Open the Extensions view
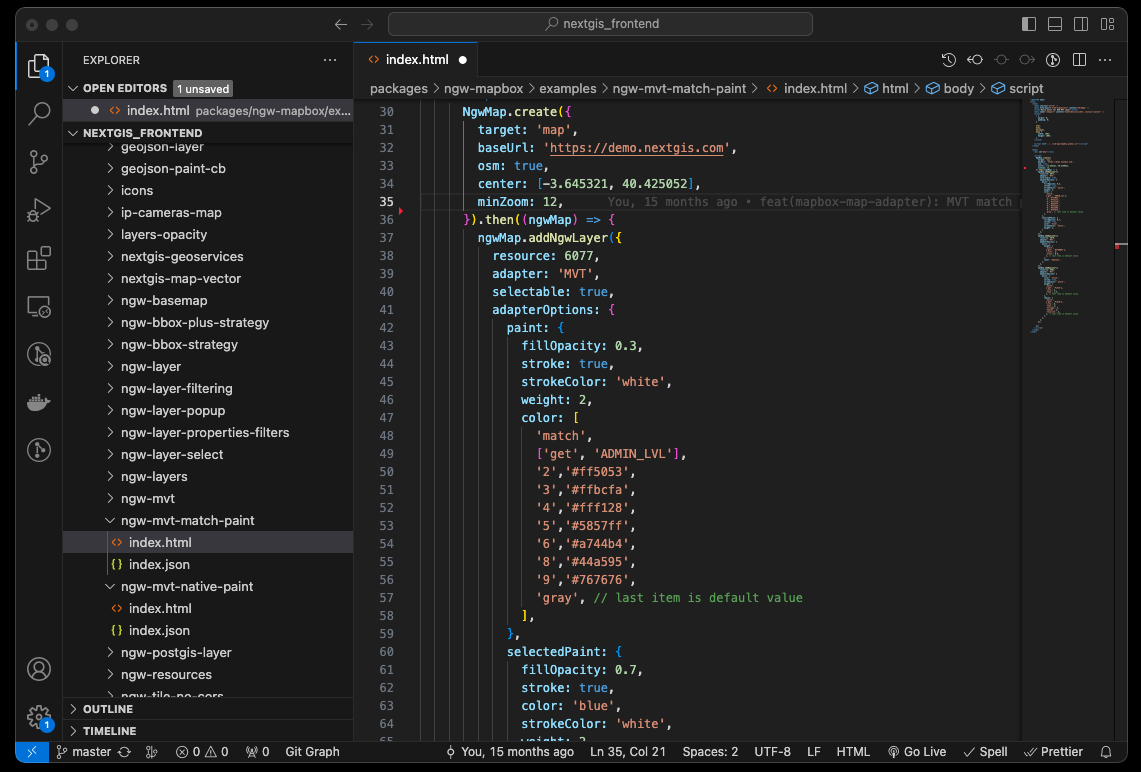 tap(39, 259)
